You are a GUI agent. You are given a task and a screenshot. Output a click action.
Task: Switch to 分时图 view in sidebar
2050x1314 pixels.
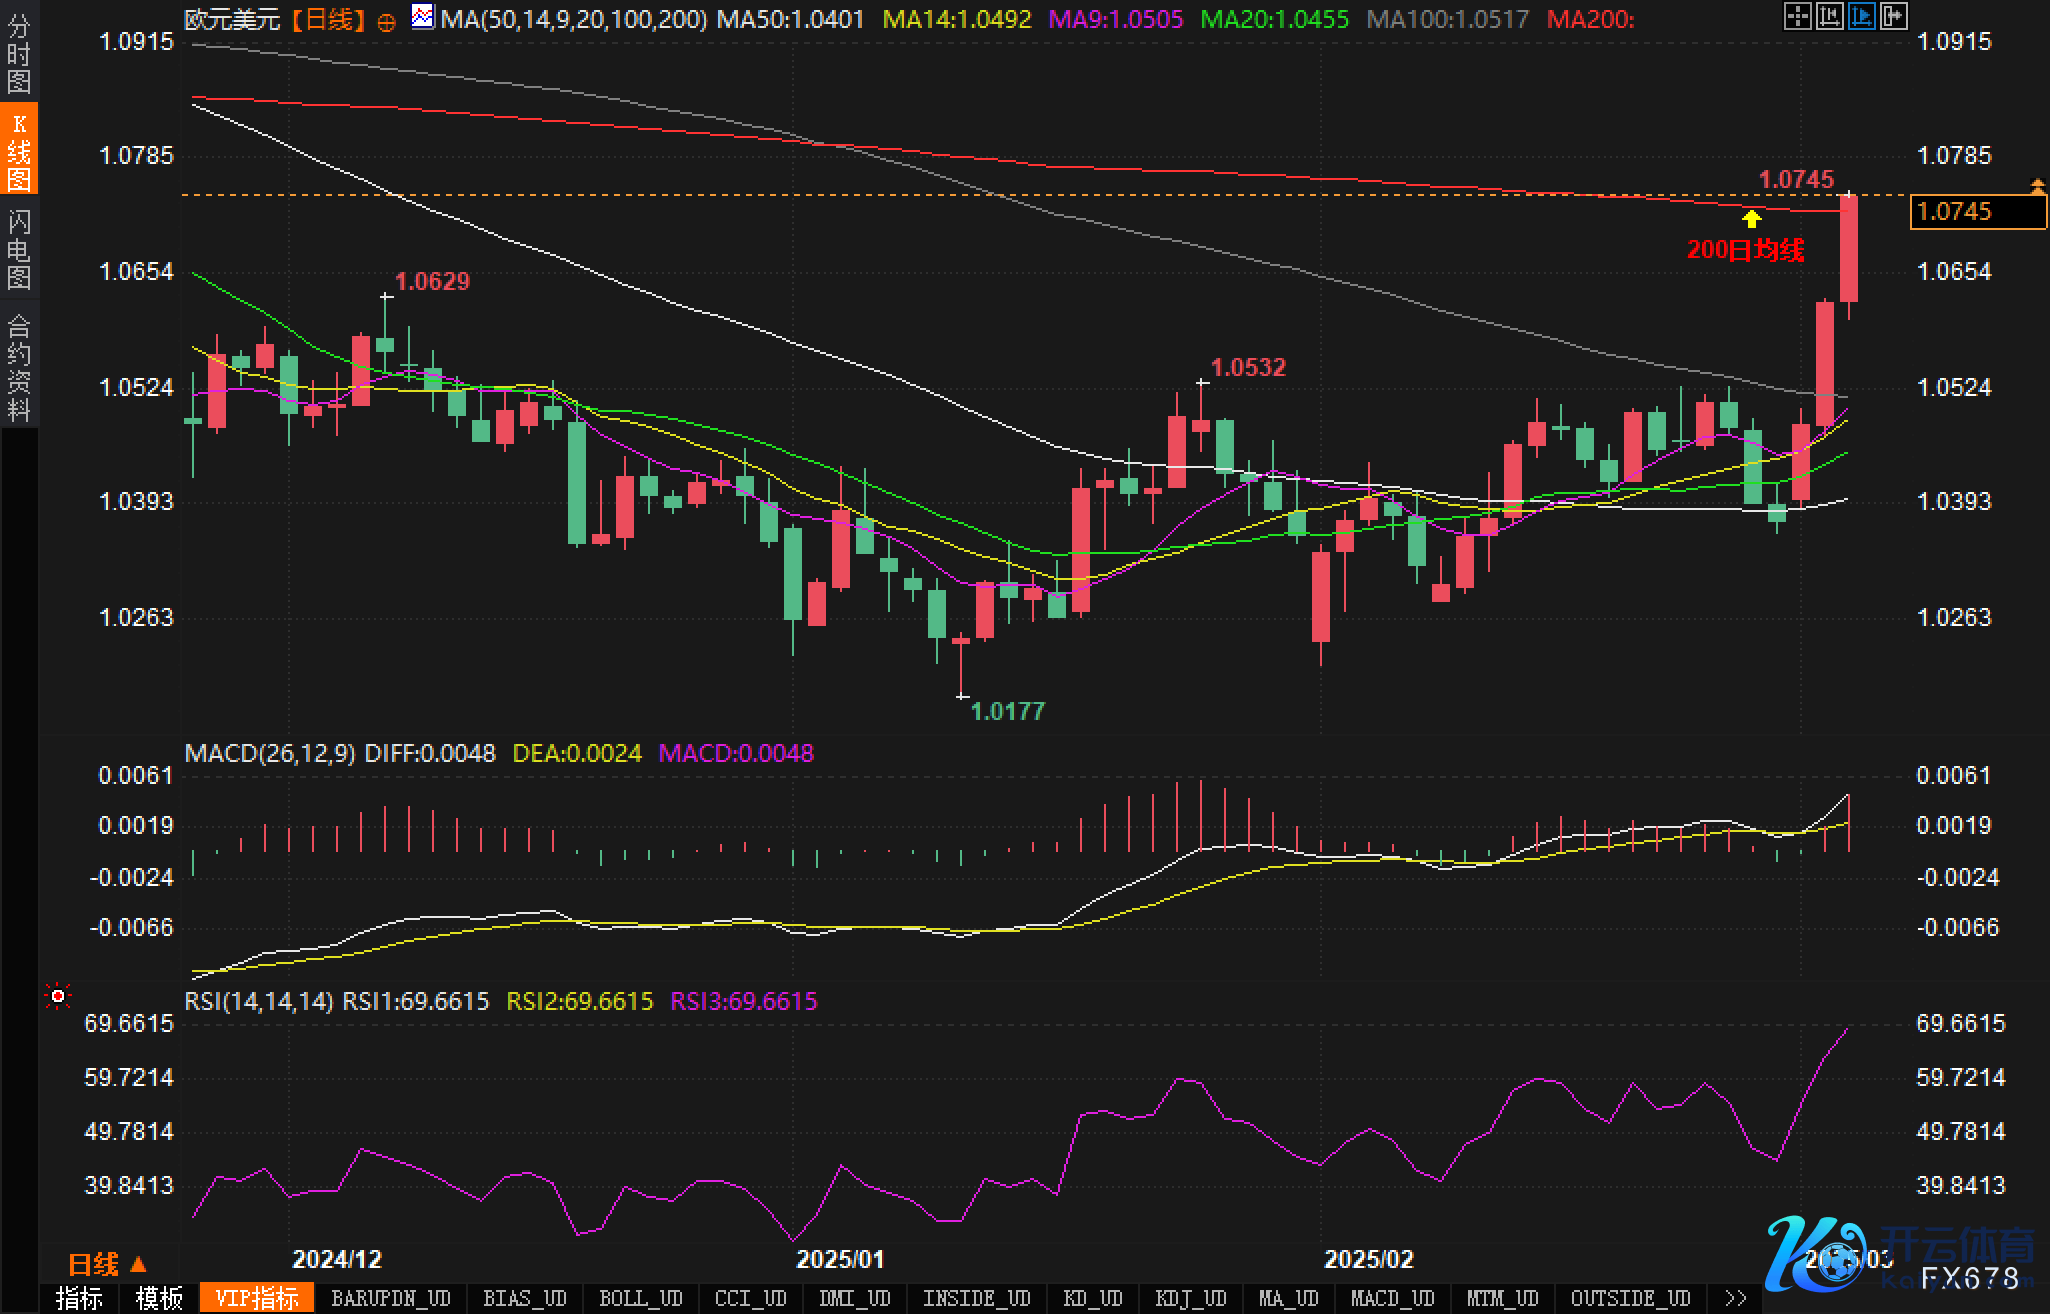coord(19,52)
